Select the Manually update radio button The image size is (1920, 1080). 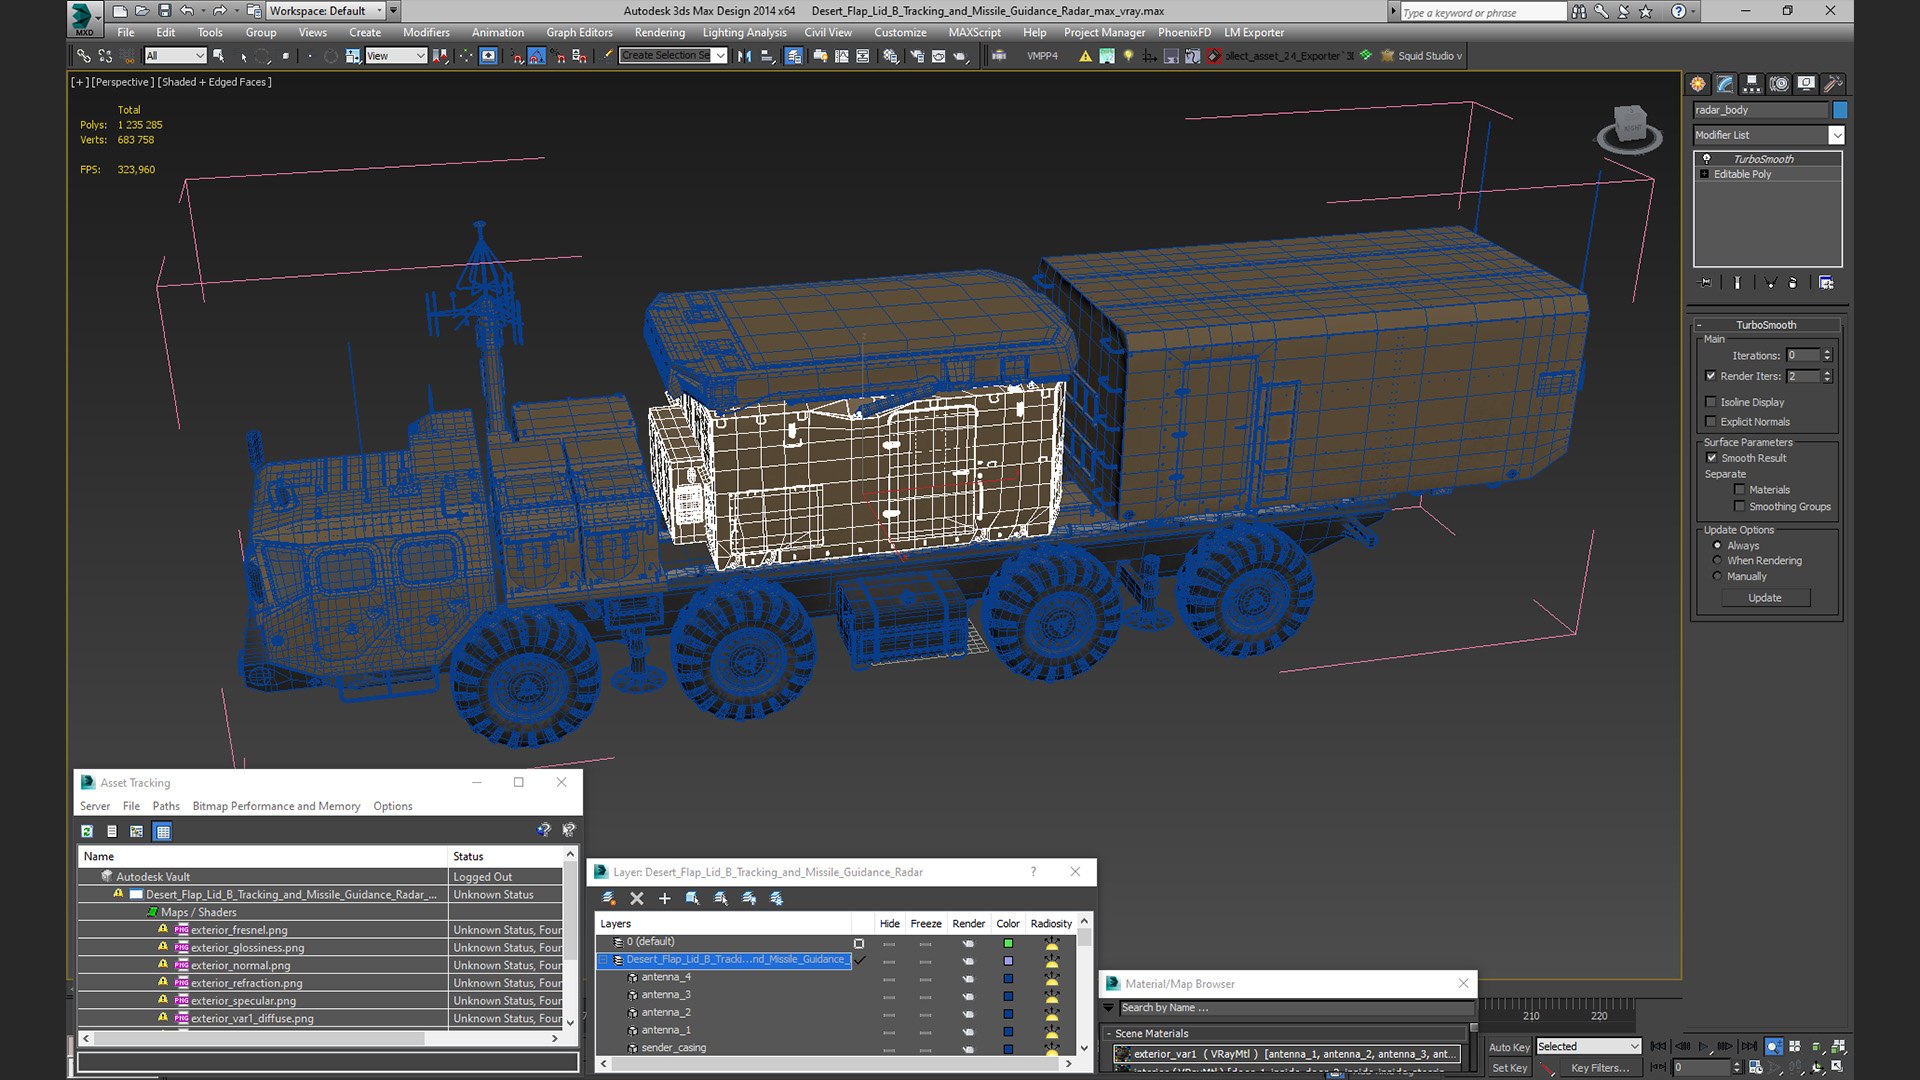pyautogui.click(x=1718, y=577)
